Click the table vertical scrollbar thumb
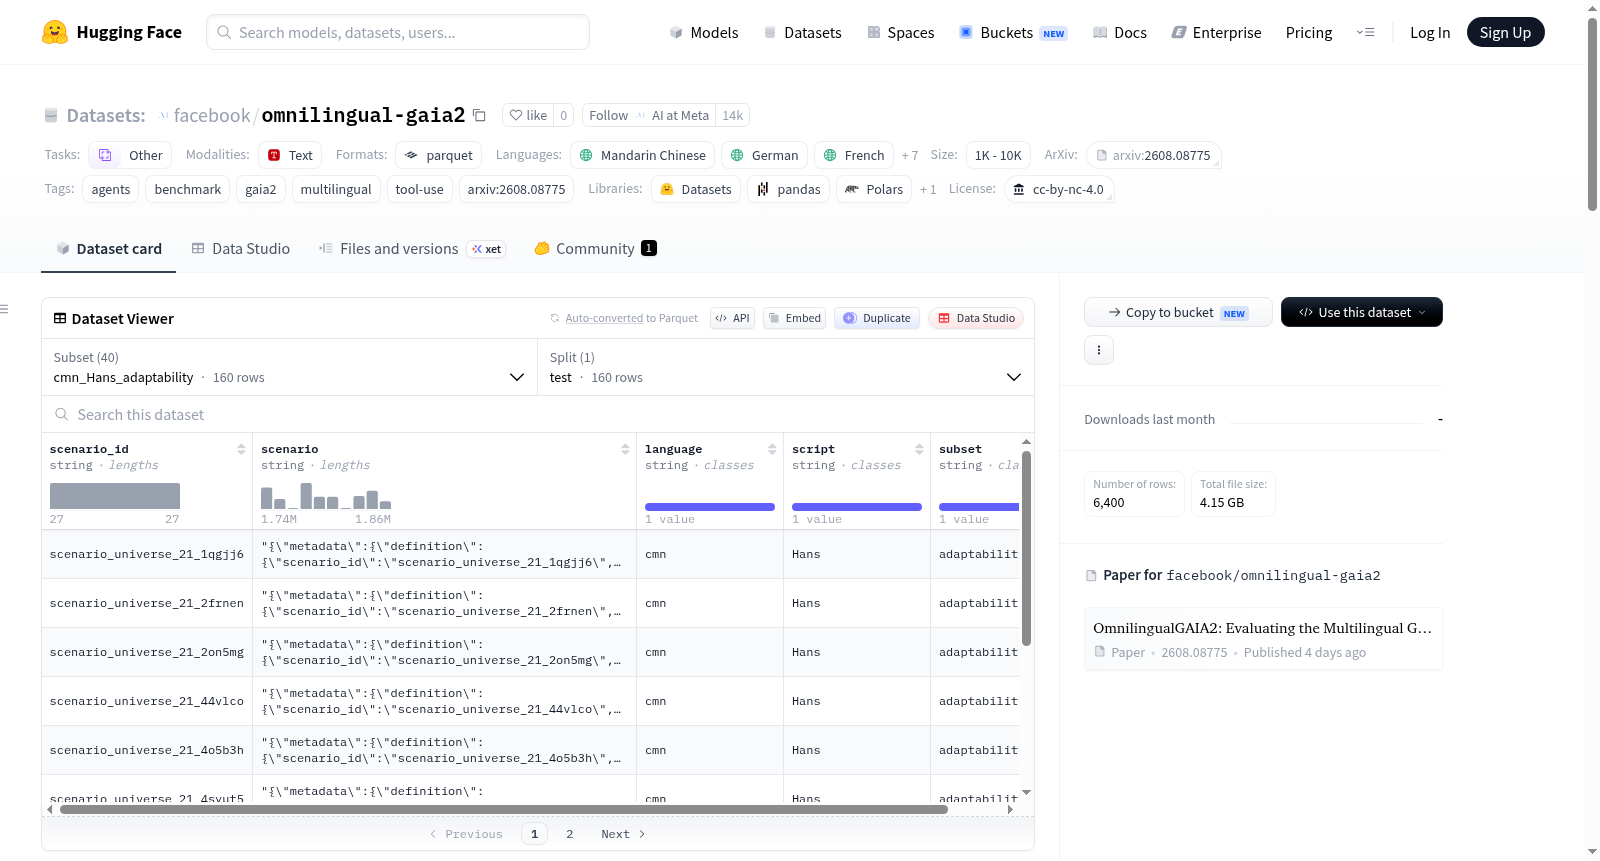The image size is (1600, 861). [x=1026, y=548]
